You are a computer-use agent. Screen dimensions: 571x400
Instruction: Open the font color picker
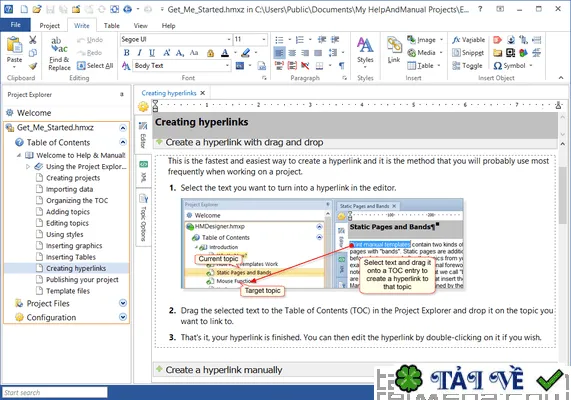tap(225, 53)
